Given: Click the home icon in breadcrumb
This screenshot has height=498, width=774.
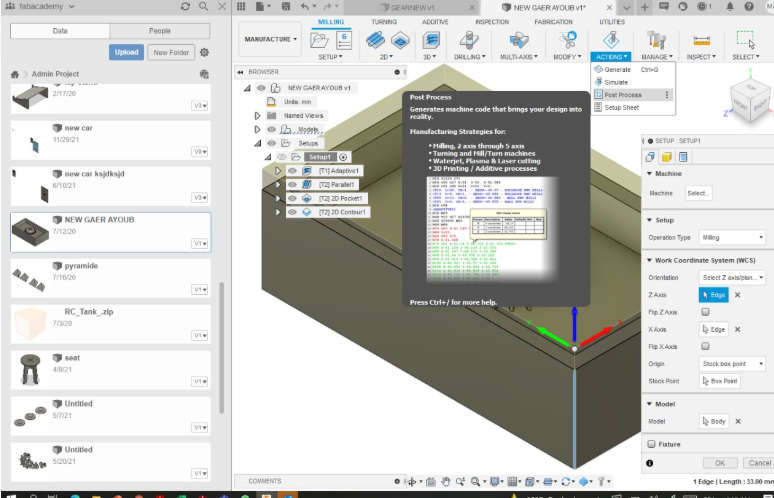Looking at the screenshot, I should click(15, 74).
